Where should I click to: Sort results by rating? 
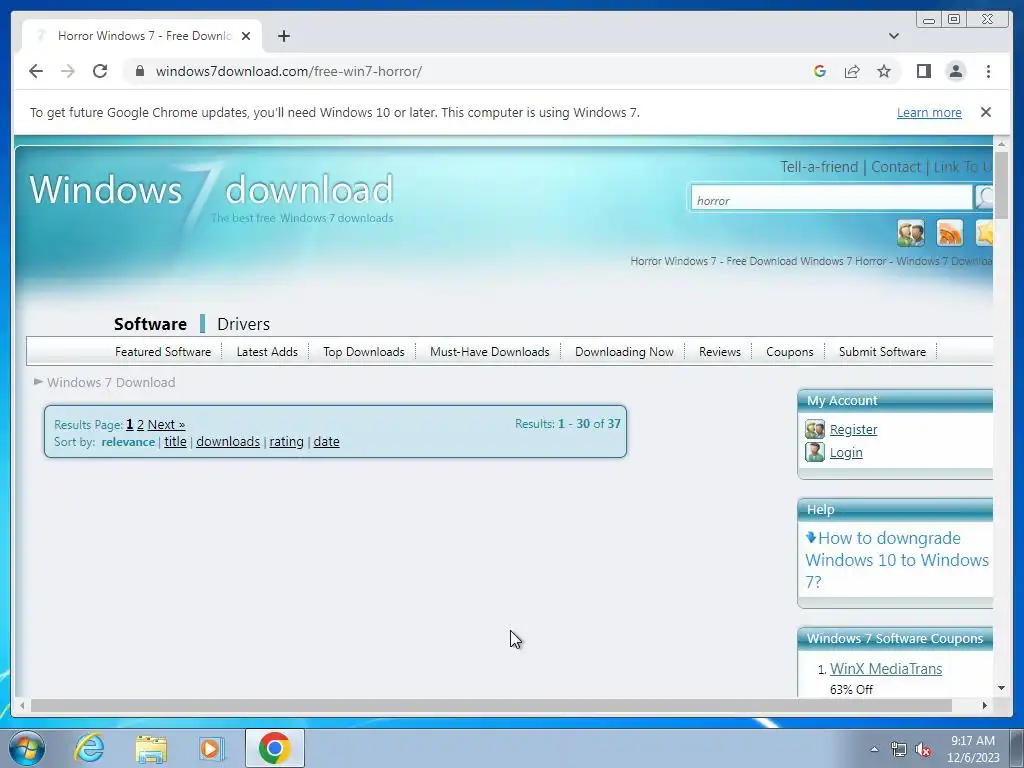coord(286,442)
